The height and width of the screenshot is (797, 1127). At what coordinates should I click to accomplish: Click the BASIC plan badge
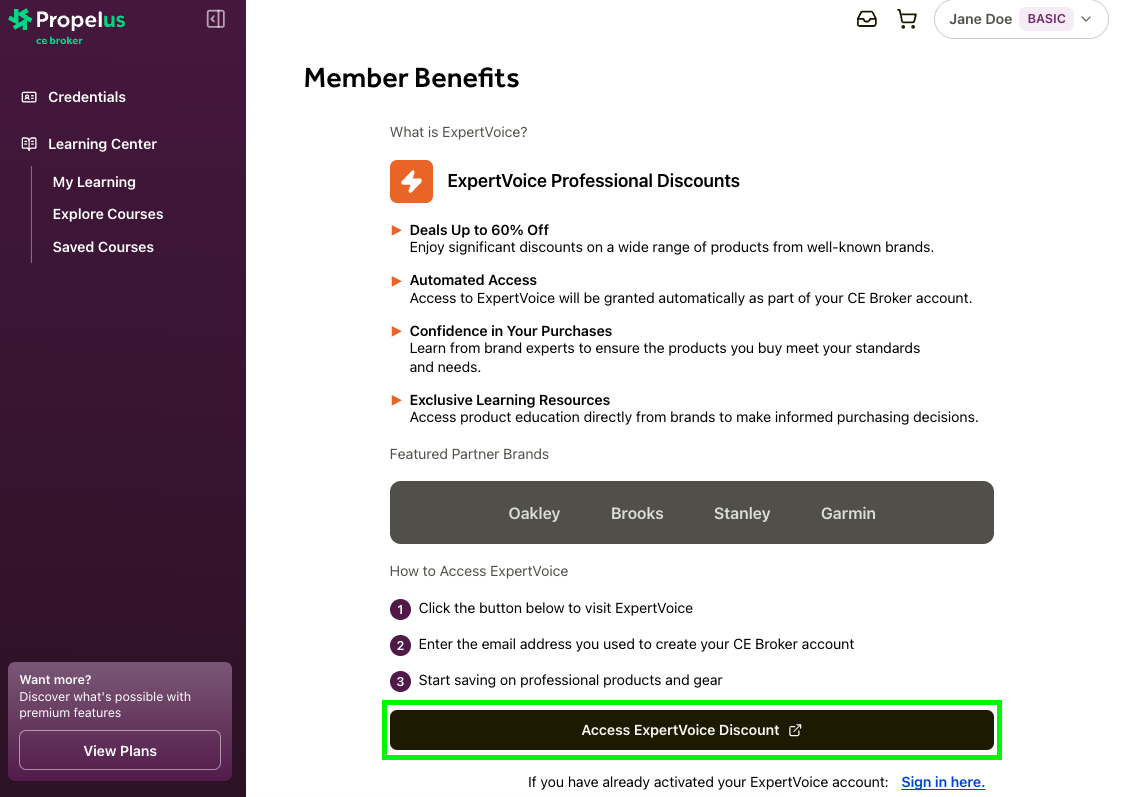pyautogui.click(x=1046, y=19)
